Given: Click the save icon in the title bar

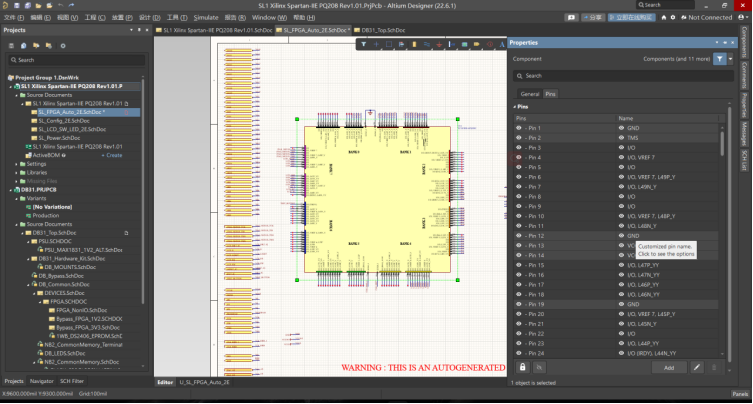Looking at the screenshot, I should coord(19,5).
